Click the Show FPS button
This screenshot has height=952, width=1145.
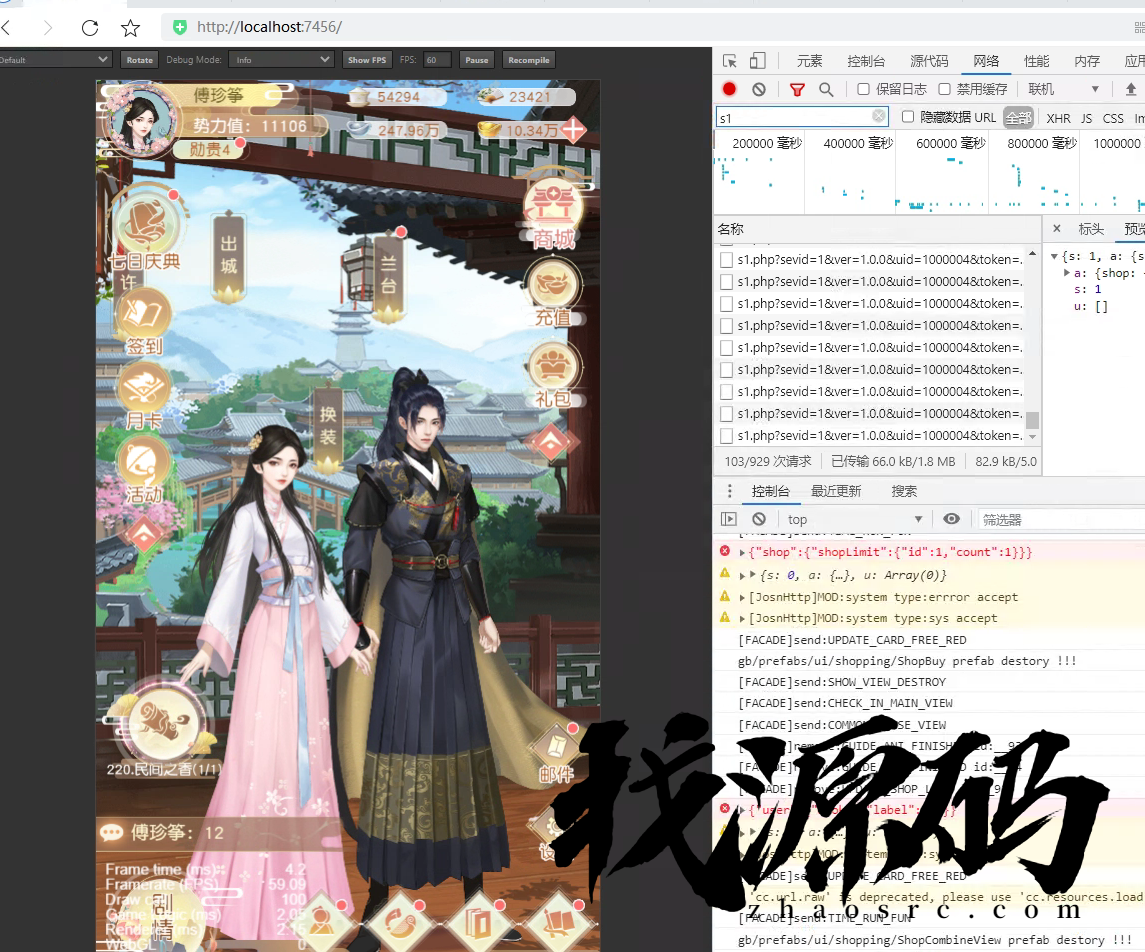[x=367, y=60]
